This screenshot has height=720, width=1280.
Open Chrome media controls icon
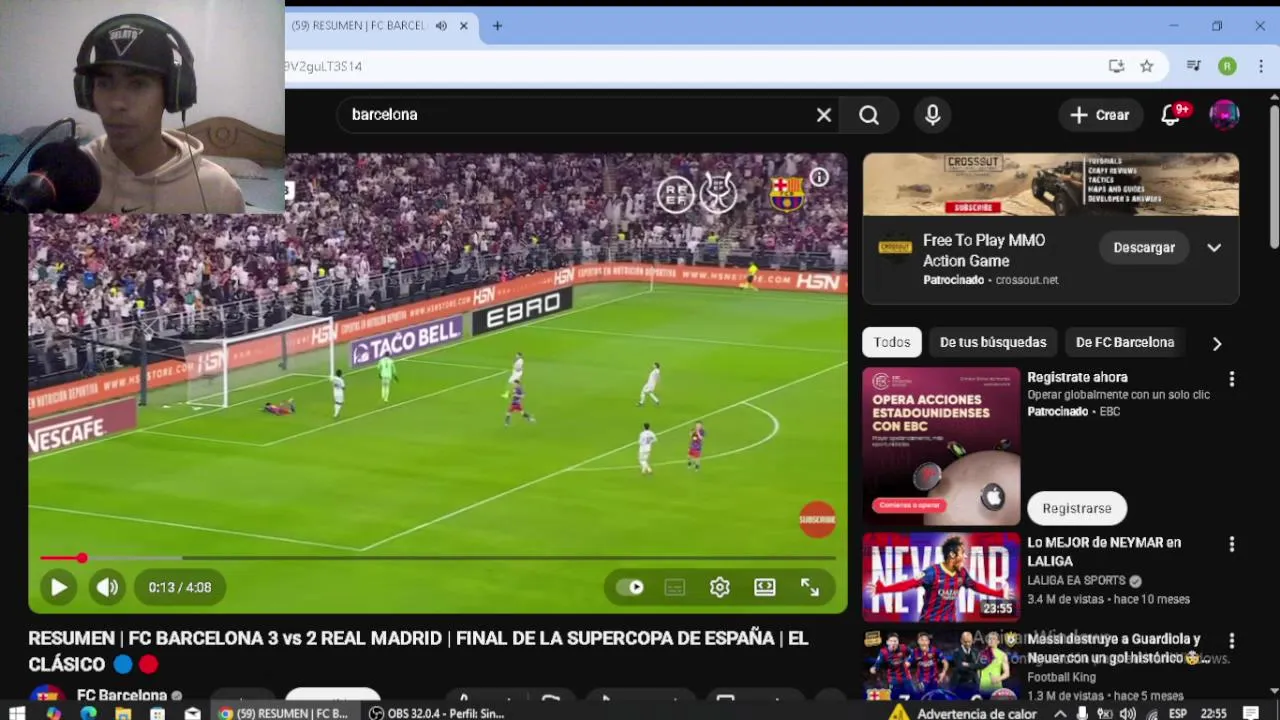pyautogui.click(x=1193, y=66)
